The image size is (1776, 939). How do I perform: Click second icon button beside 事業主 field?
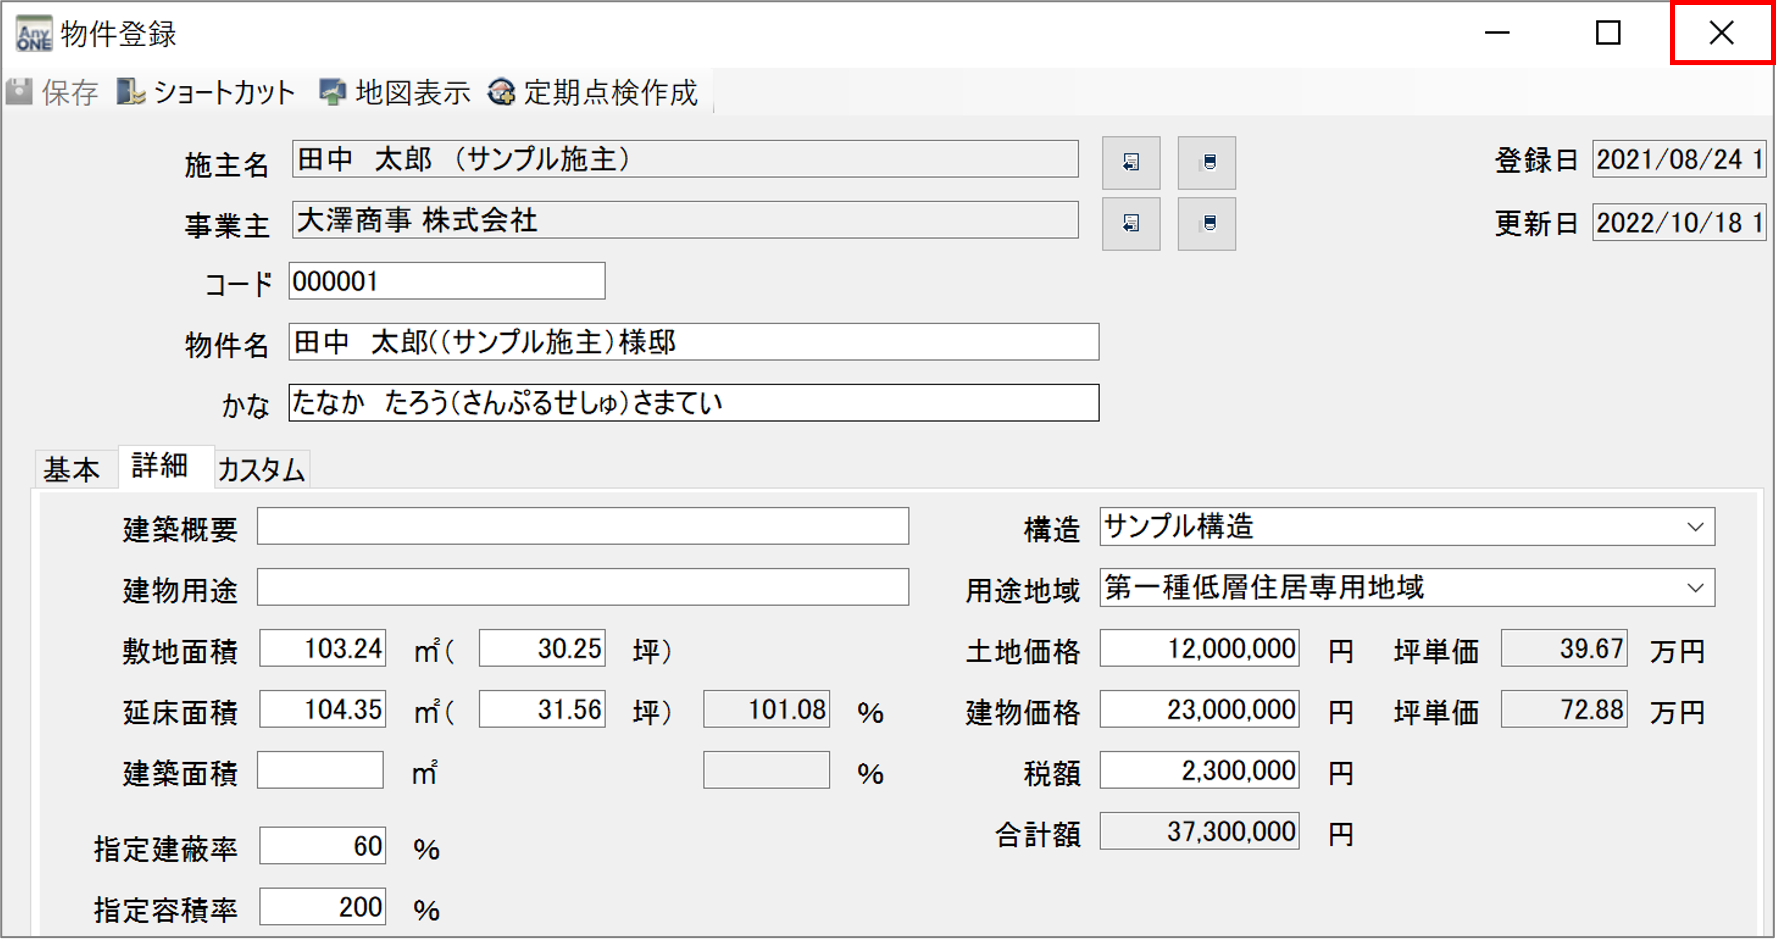(1206, 223)
